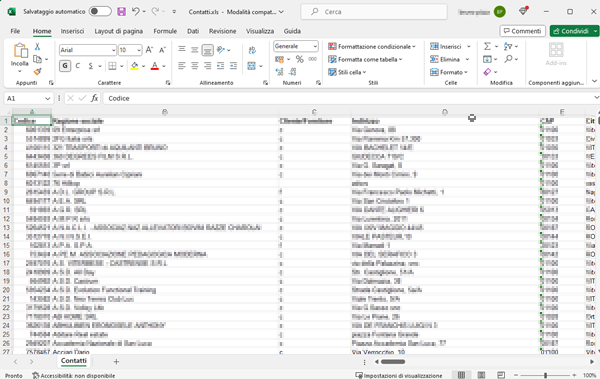This screenshot has width=600, height=379.
Task: Click the top align icon
Action: click(182, 49)
